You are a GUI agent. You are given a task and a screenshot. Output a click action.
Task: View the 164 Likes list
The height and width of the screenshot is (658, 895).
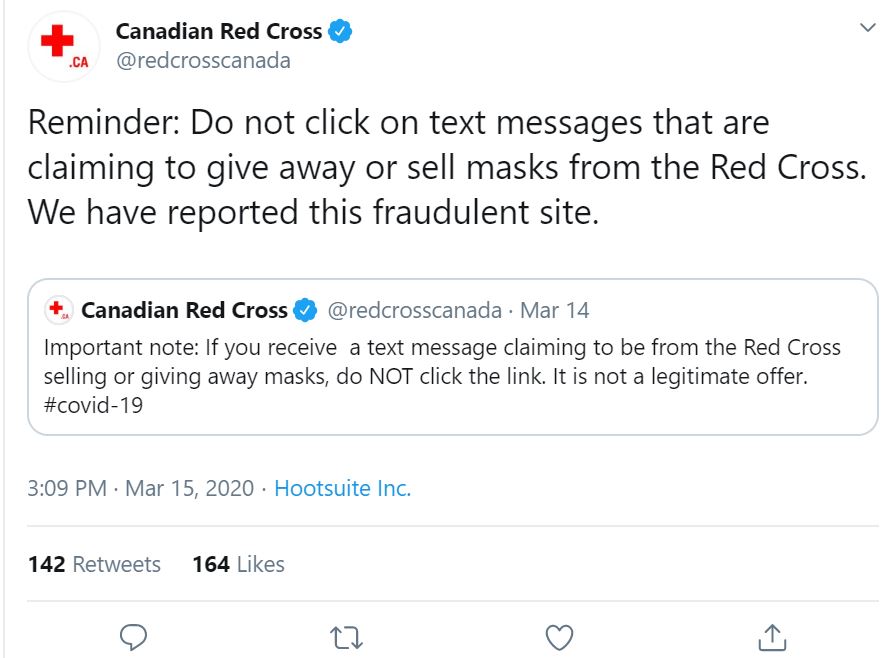(x=238, y=564)
